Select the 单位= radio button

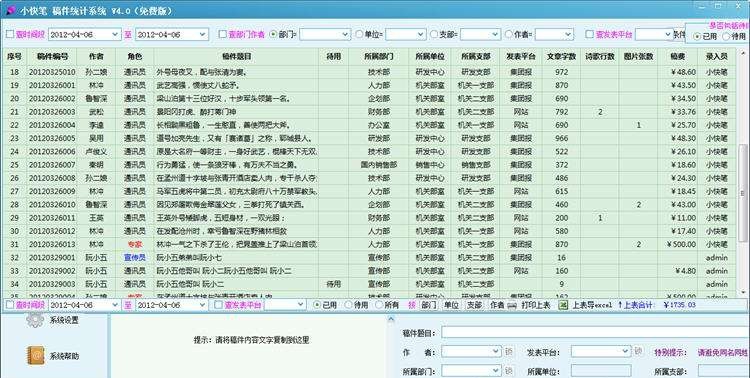pyautogui.click(x=359, y=34)
